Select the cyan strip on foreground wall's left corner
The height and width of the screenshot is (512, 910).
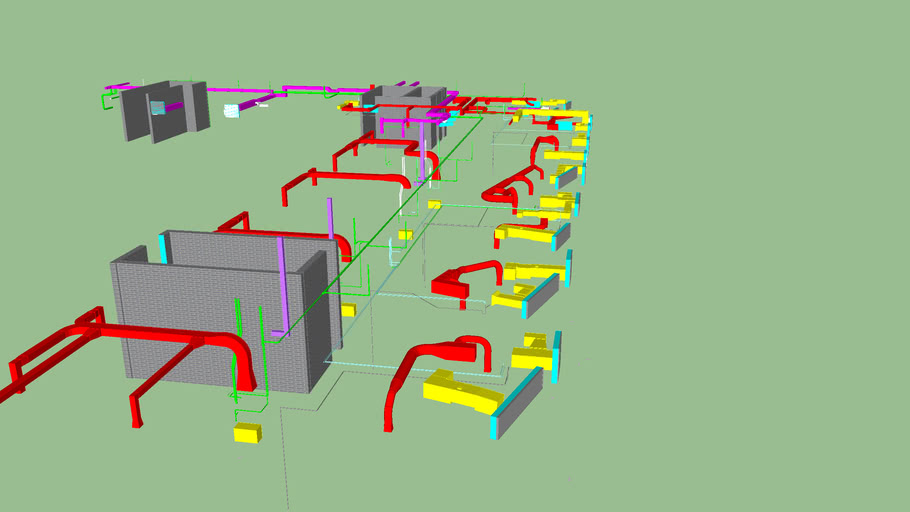[x=163, y=248]
